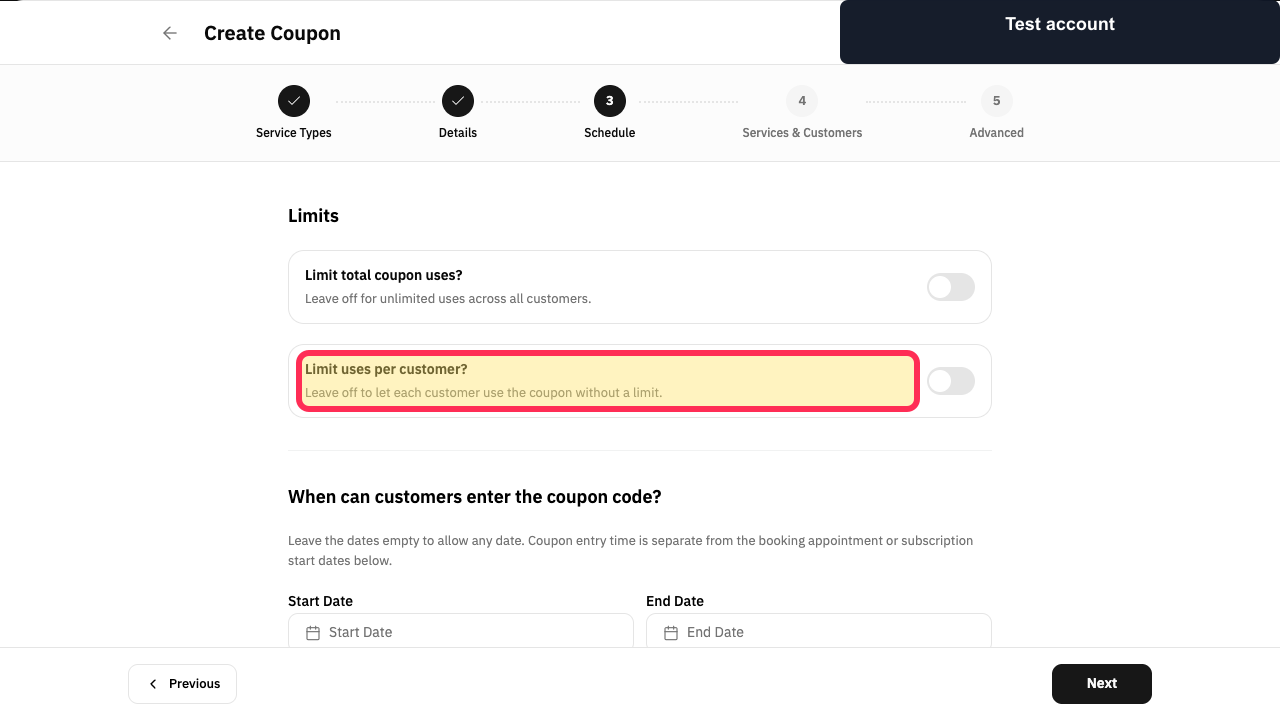Turn on Limit uses per customer switch
The height and width of the screenshot is (720, 1280).
coord(951,381)
